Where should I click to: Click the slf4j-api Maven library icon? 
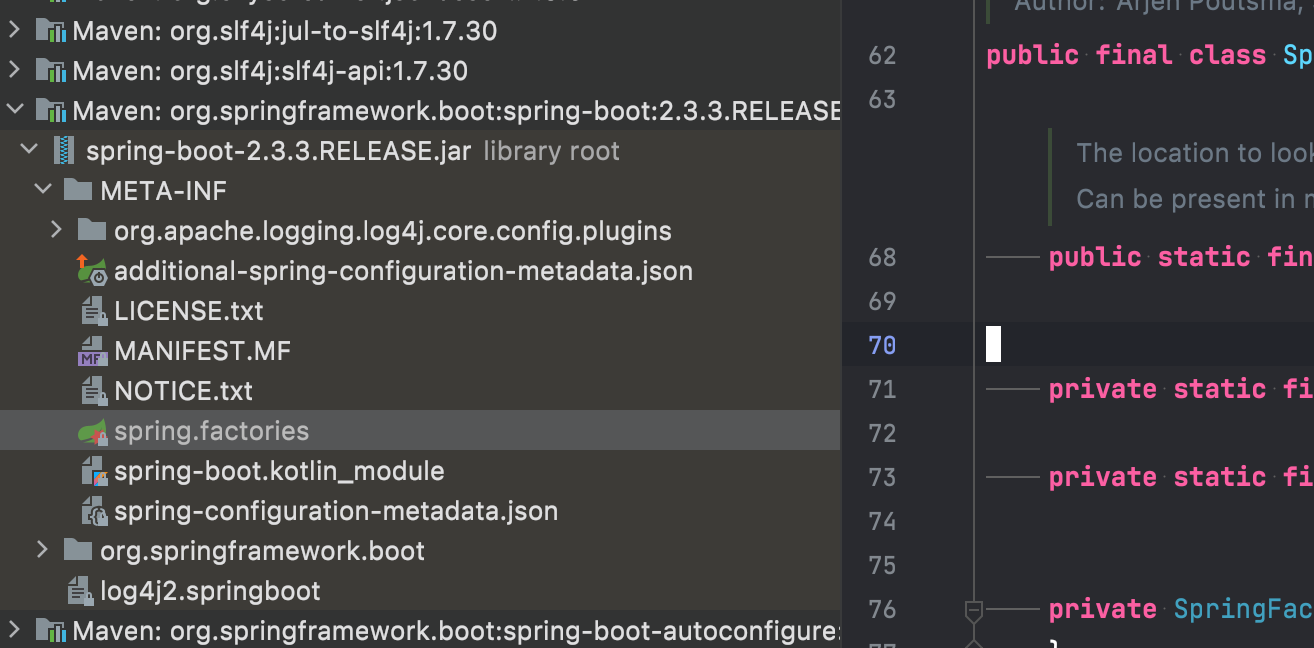coord(50,71)
